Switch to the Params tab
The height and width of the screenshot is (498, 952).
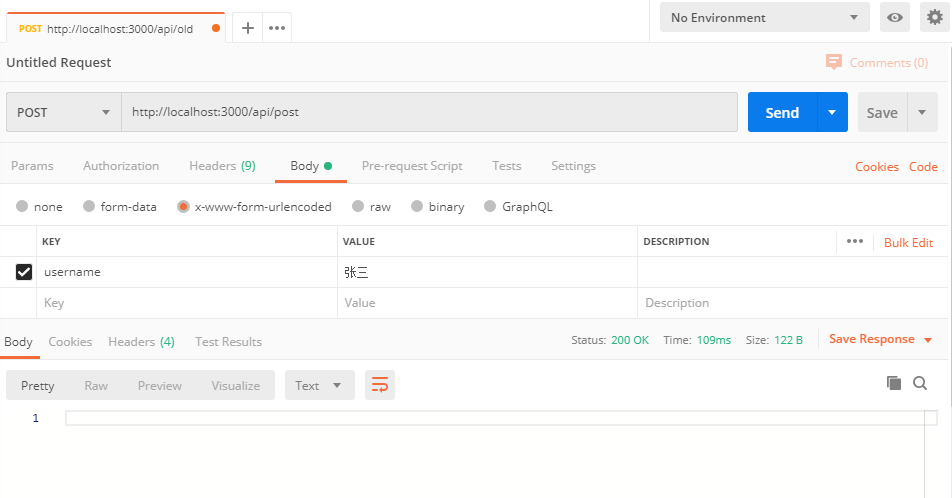32,166
